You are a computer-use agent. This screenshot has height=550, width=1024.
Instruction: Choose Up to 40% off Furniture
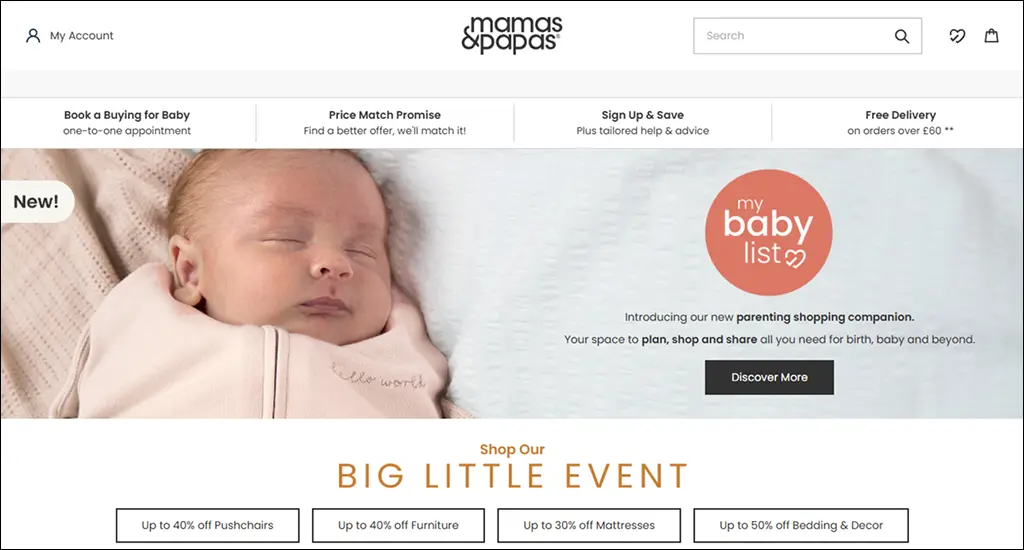[398, 525]
